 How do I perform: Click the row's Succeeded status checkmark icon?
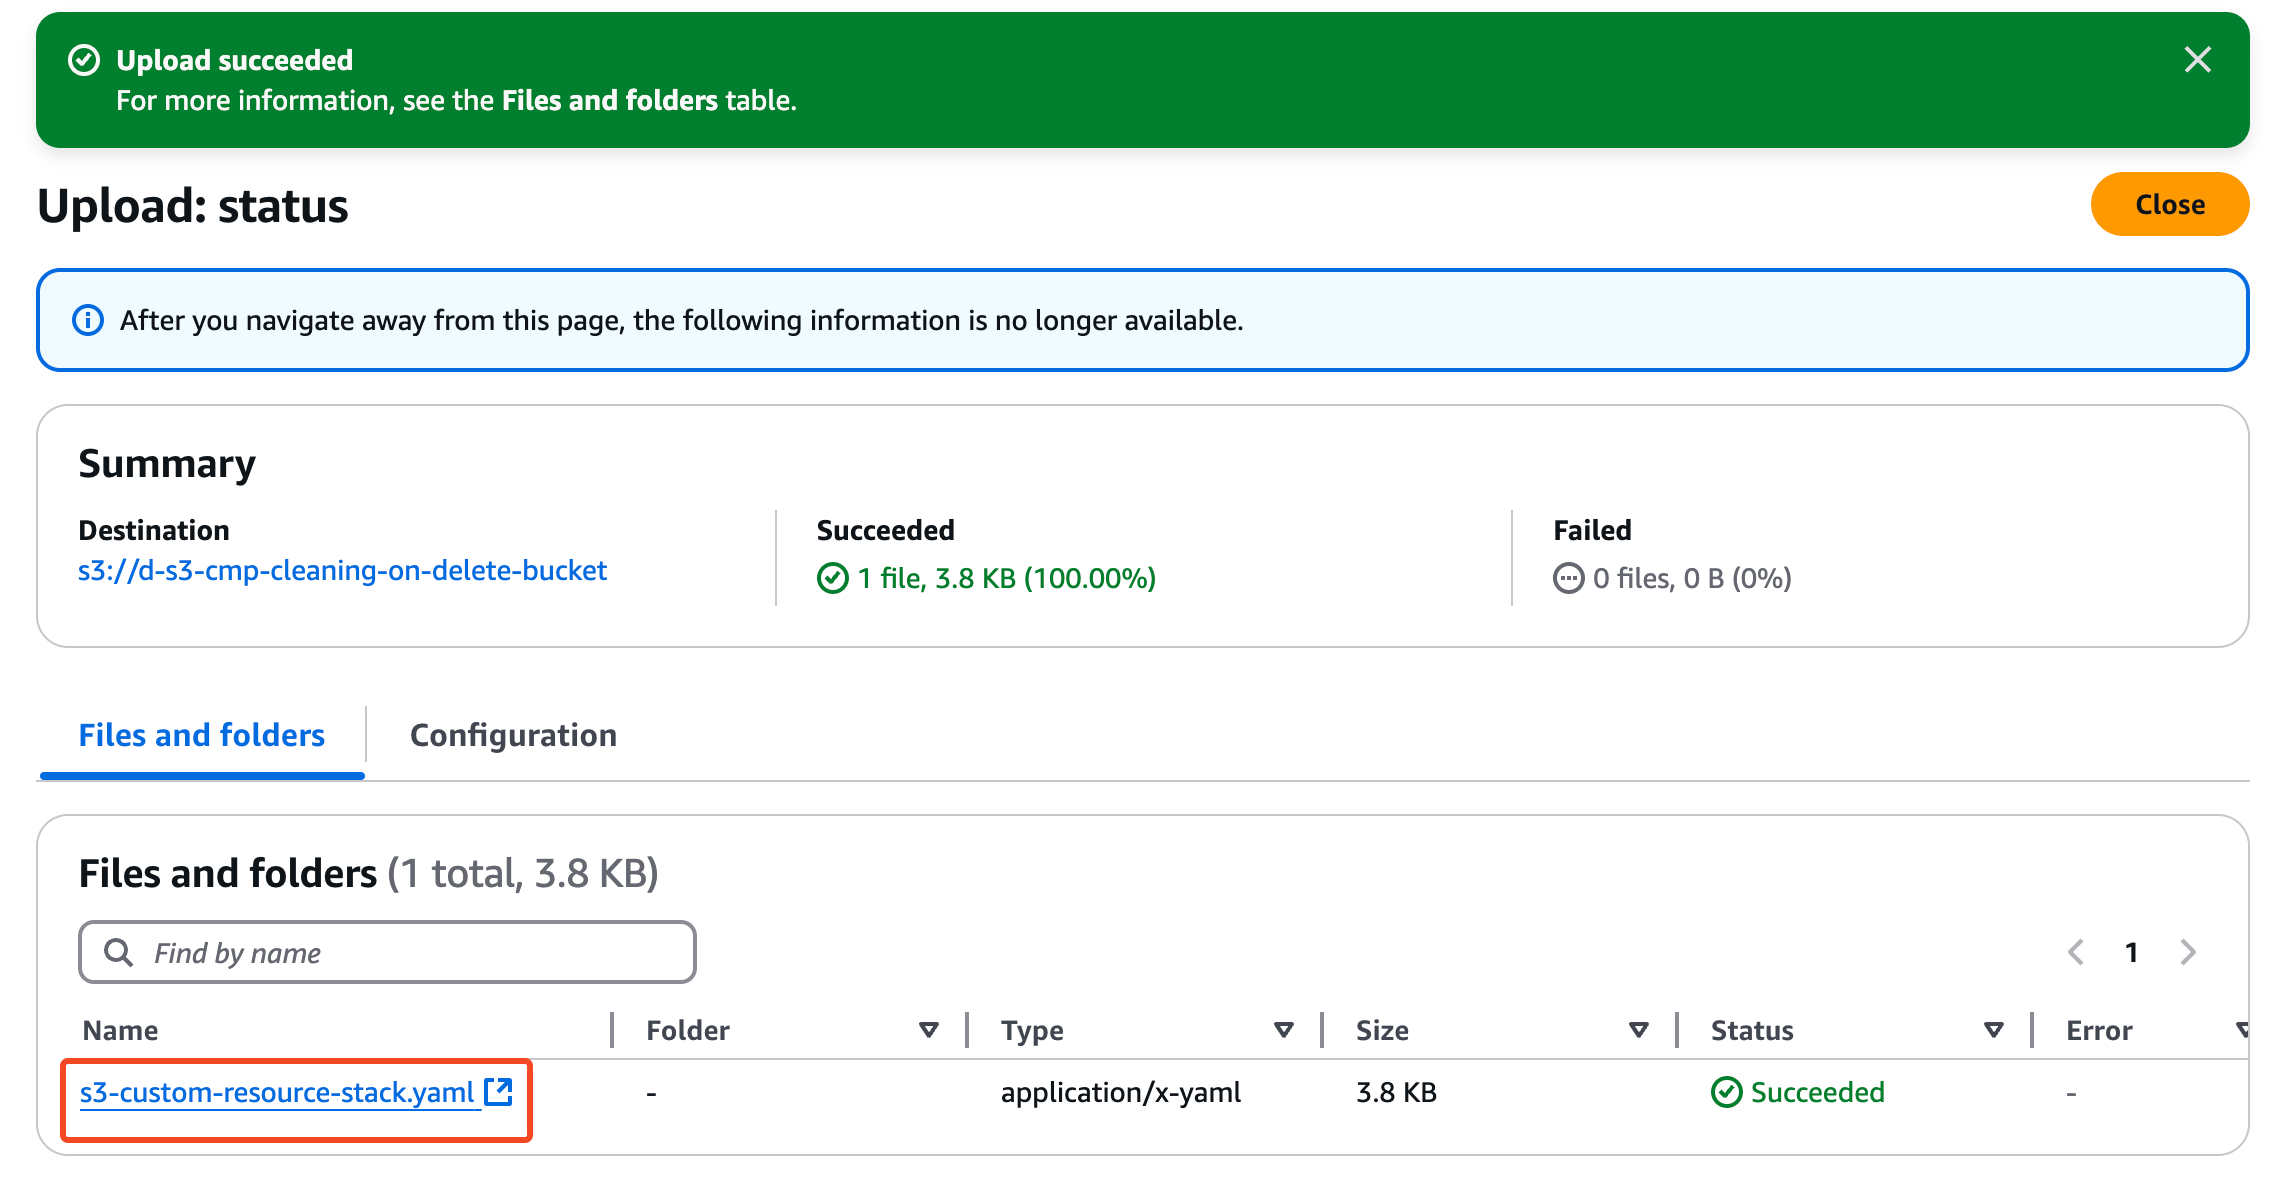pos(1726,1092)
